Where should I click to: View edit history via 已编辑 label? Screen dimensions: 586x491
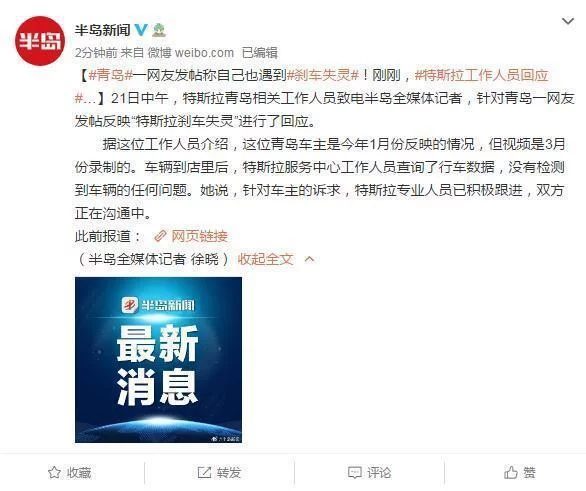260,53
